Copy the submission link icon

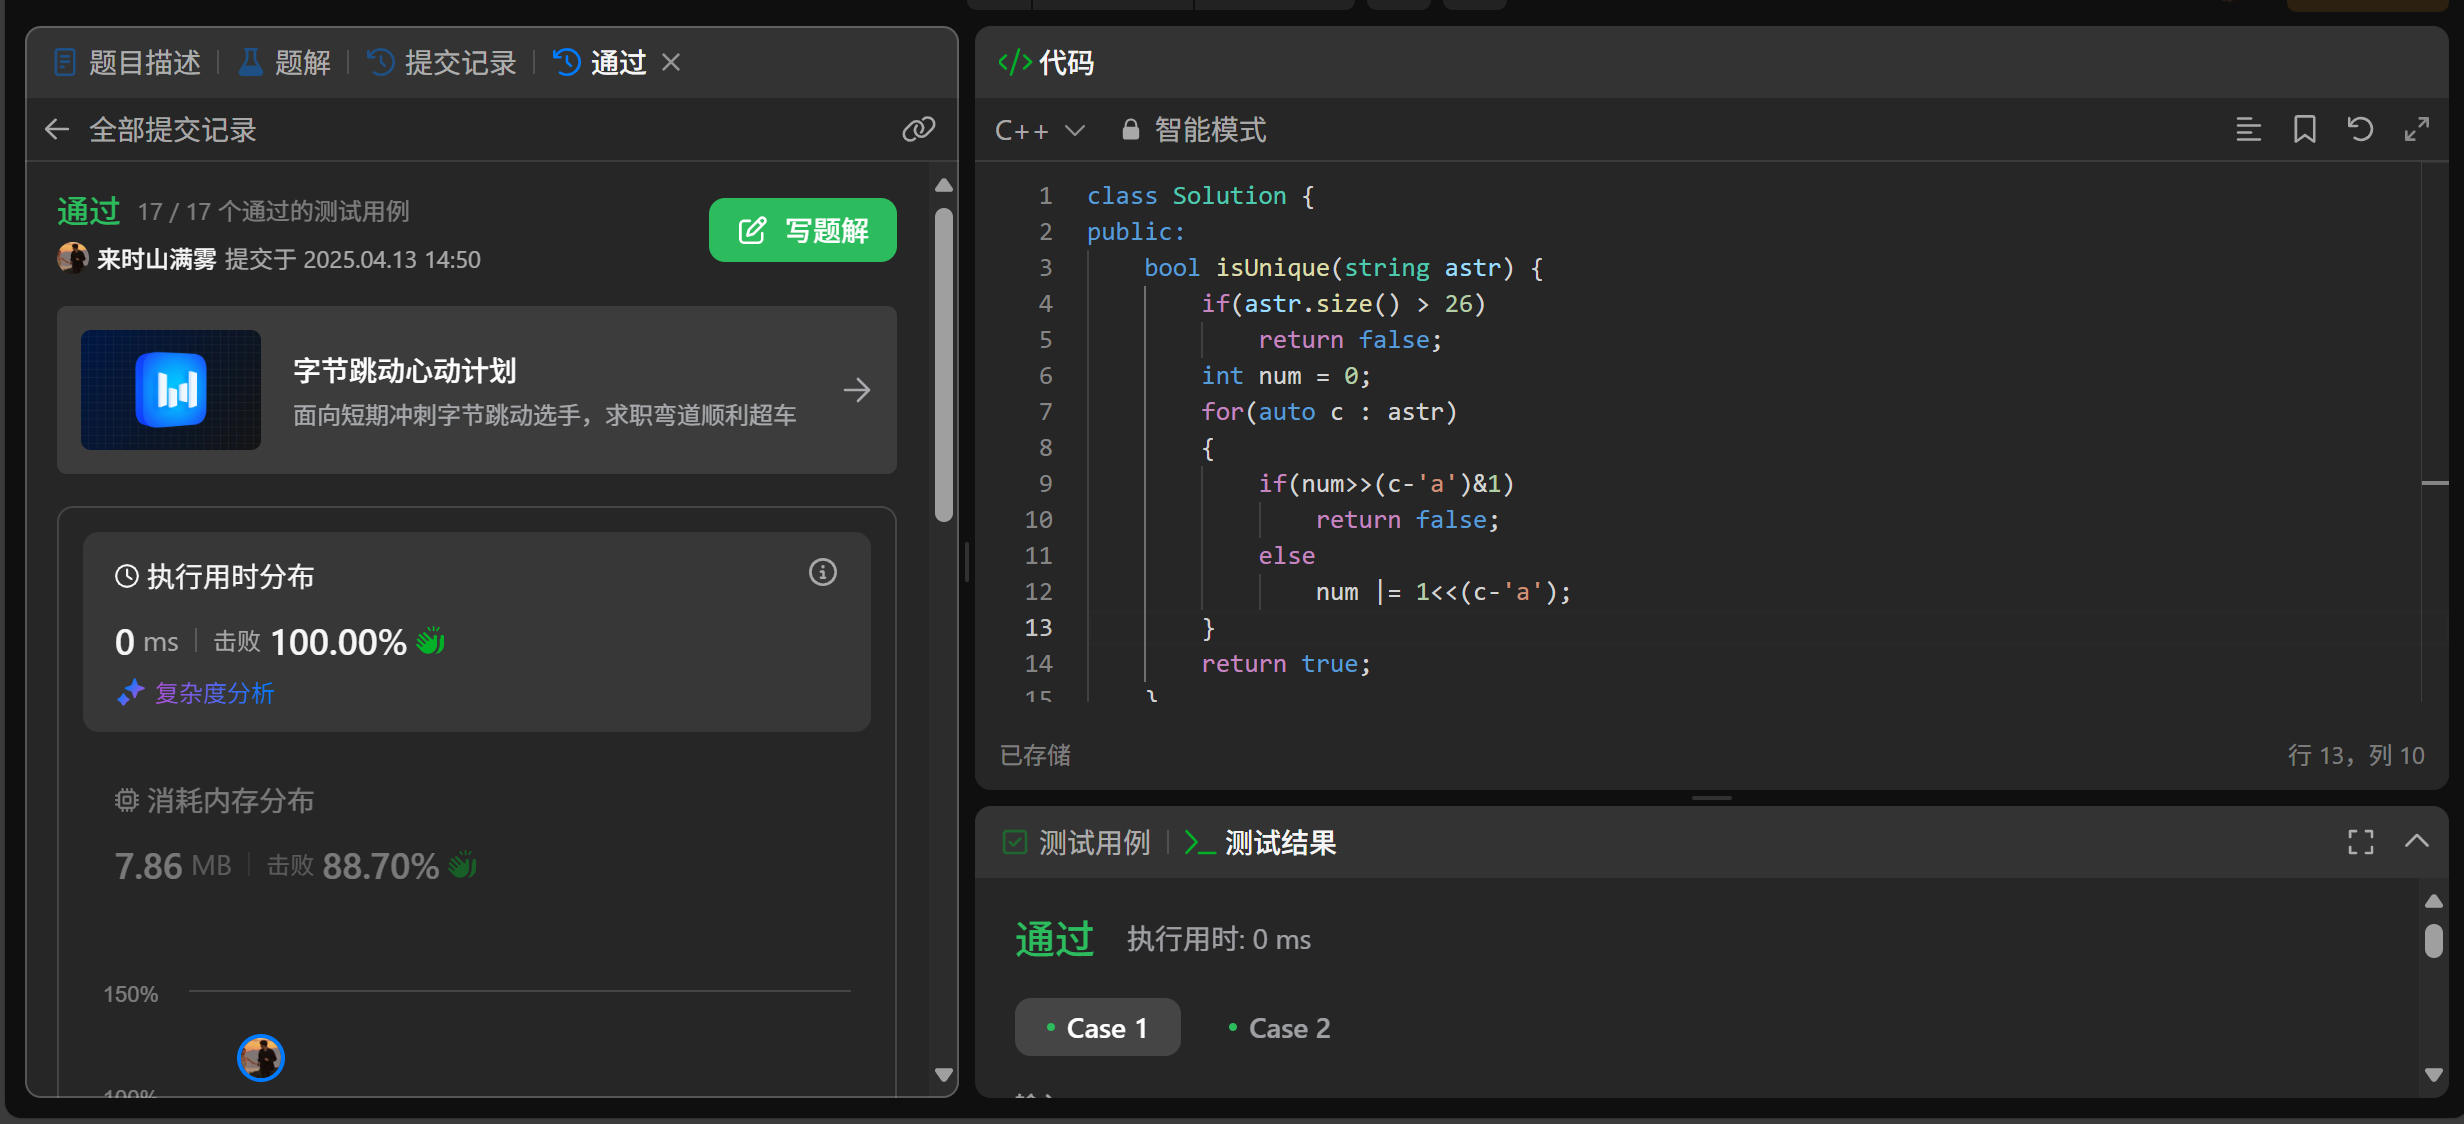(918, 129)
